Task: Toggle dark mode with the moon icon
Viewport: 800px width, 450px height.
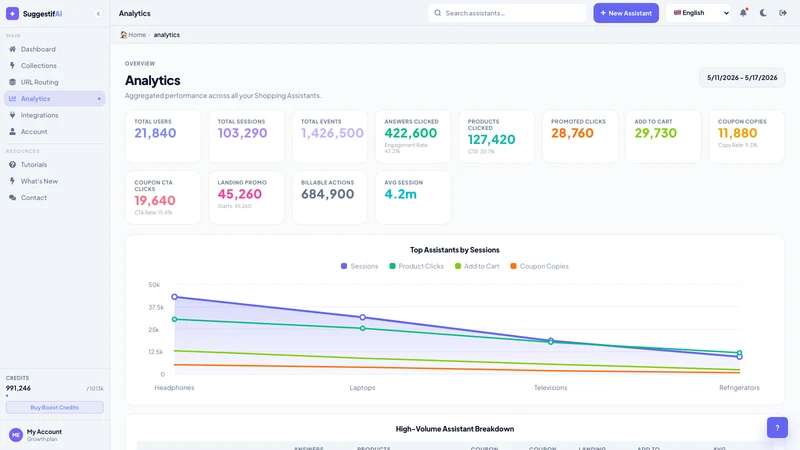Action: [x=763, y=13]
